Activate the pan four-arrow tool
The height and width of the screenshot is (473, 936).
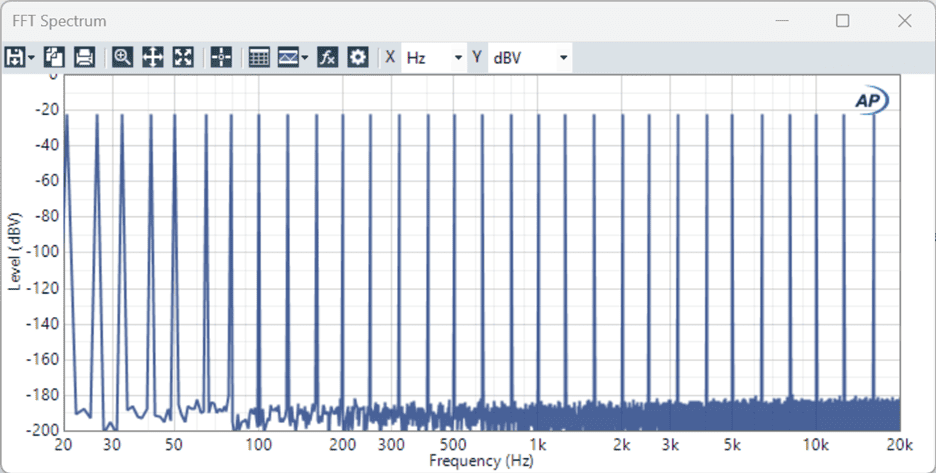152,58
